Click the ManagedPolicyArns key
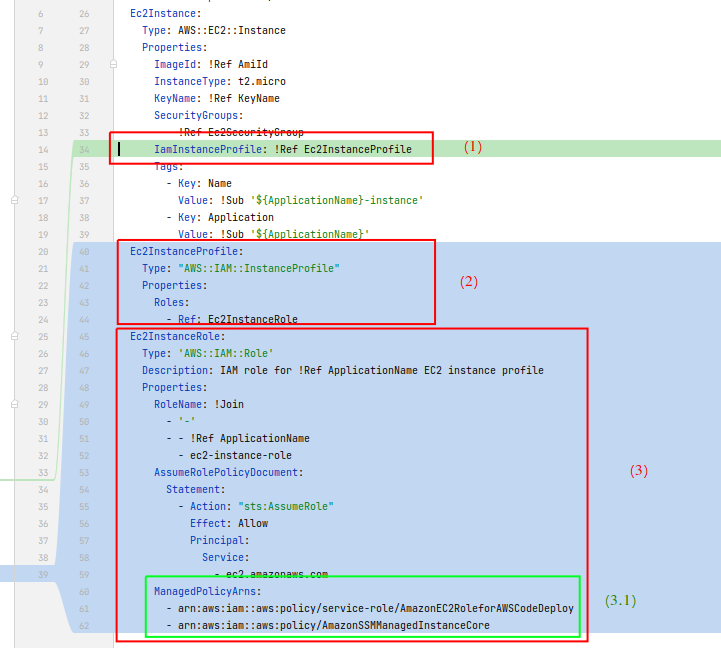 pyautogui.click(x=201, y=591)
